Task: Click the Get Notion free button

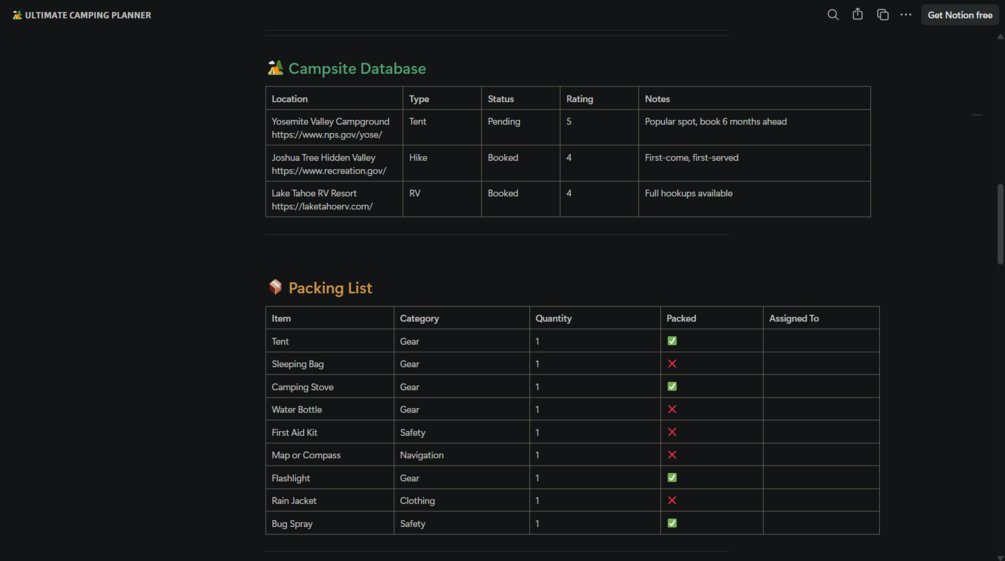Action: click(x=960, y=15)
